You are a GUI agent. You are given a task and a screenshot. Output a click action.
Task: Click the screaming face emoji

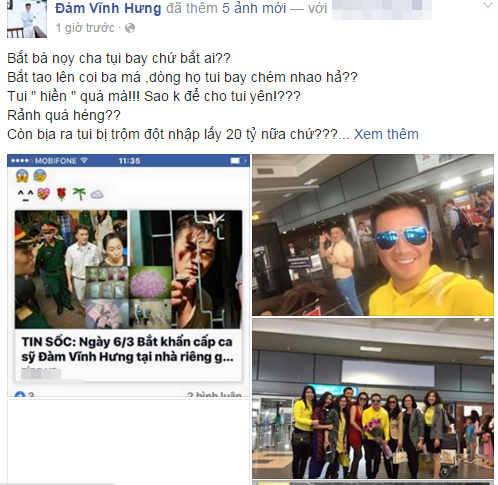[x=22, y=175]
